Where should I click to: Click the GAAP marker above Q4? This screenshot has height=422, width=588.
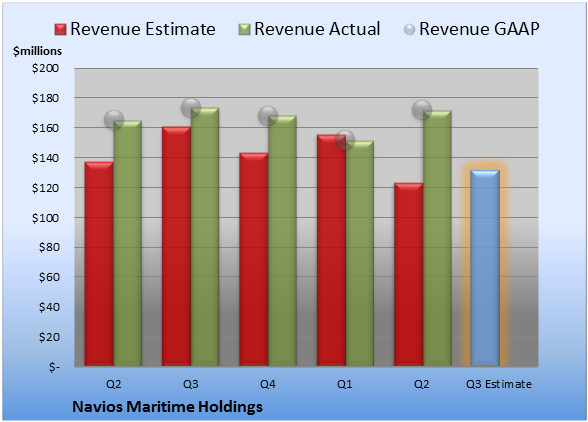pos(268,116)
